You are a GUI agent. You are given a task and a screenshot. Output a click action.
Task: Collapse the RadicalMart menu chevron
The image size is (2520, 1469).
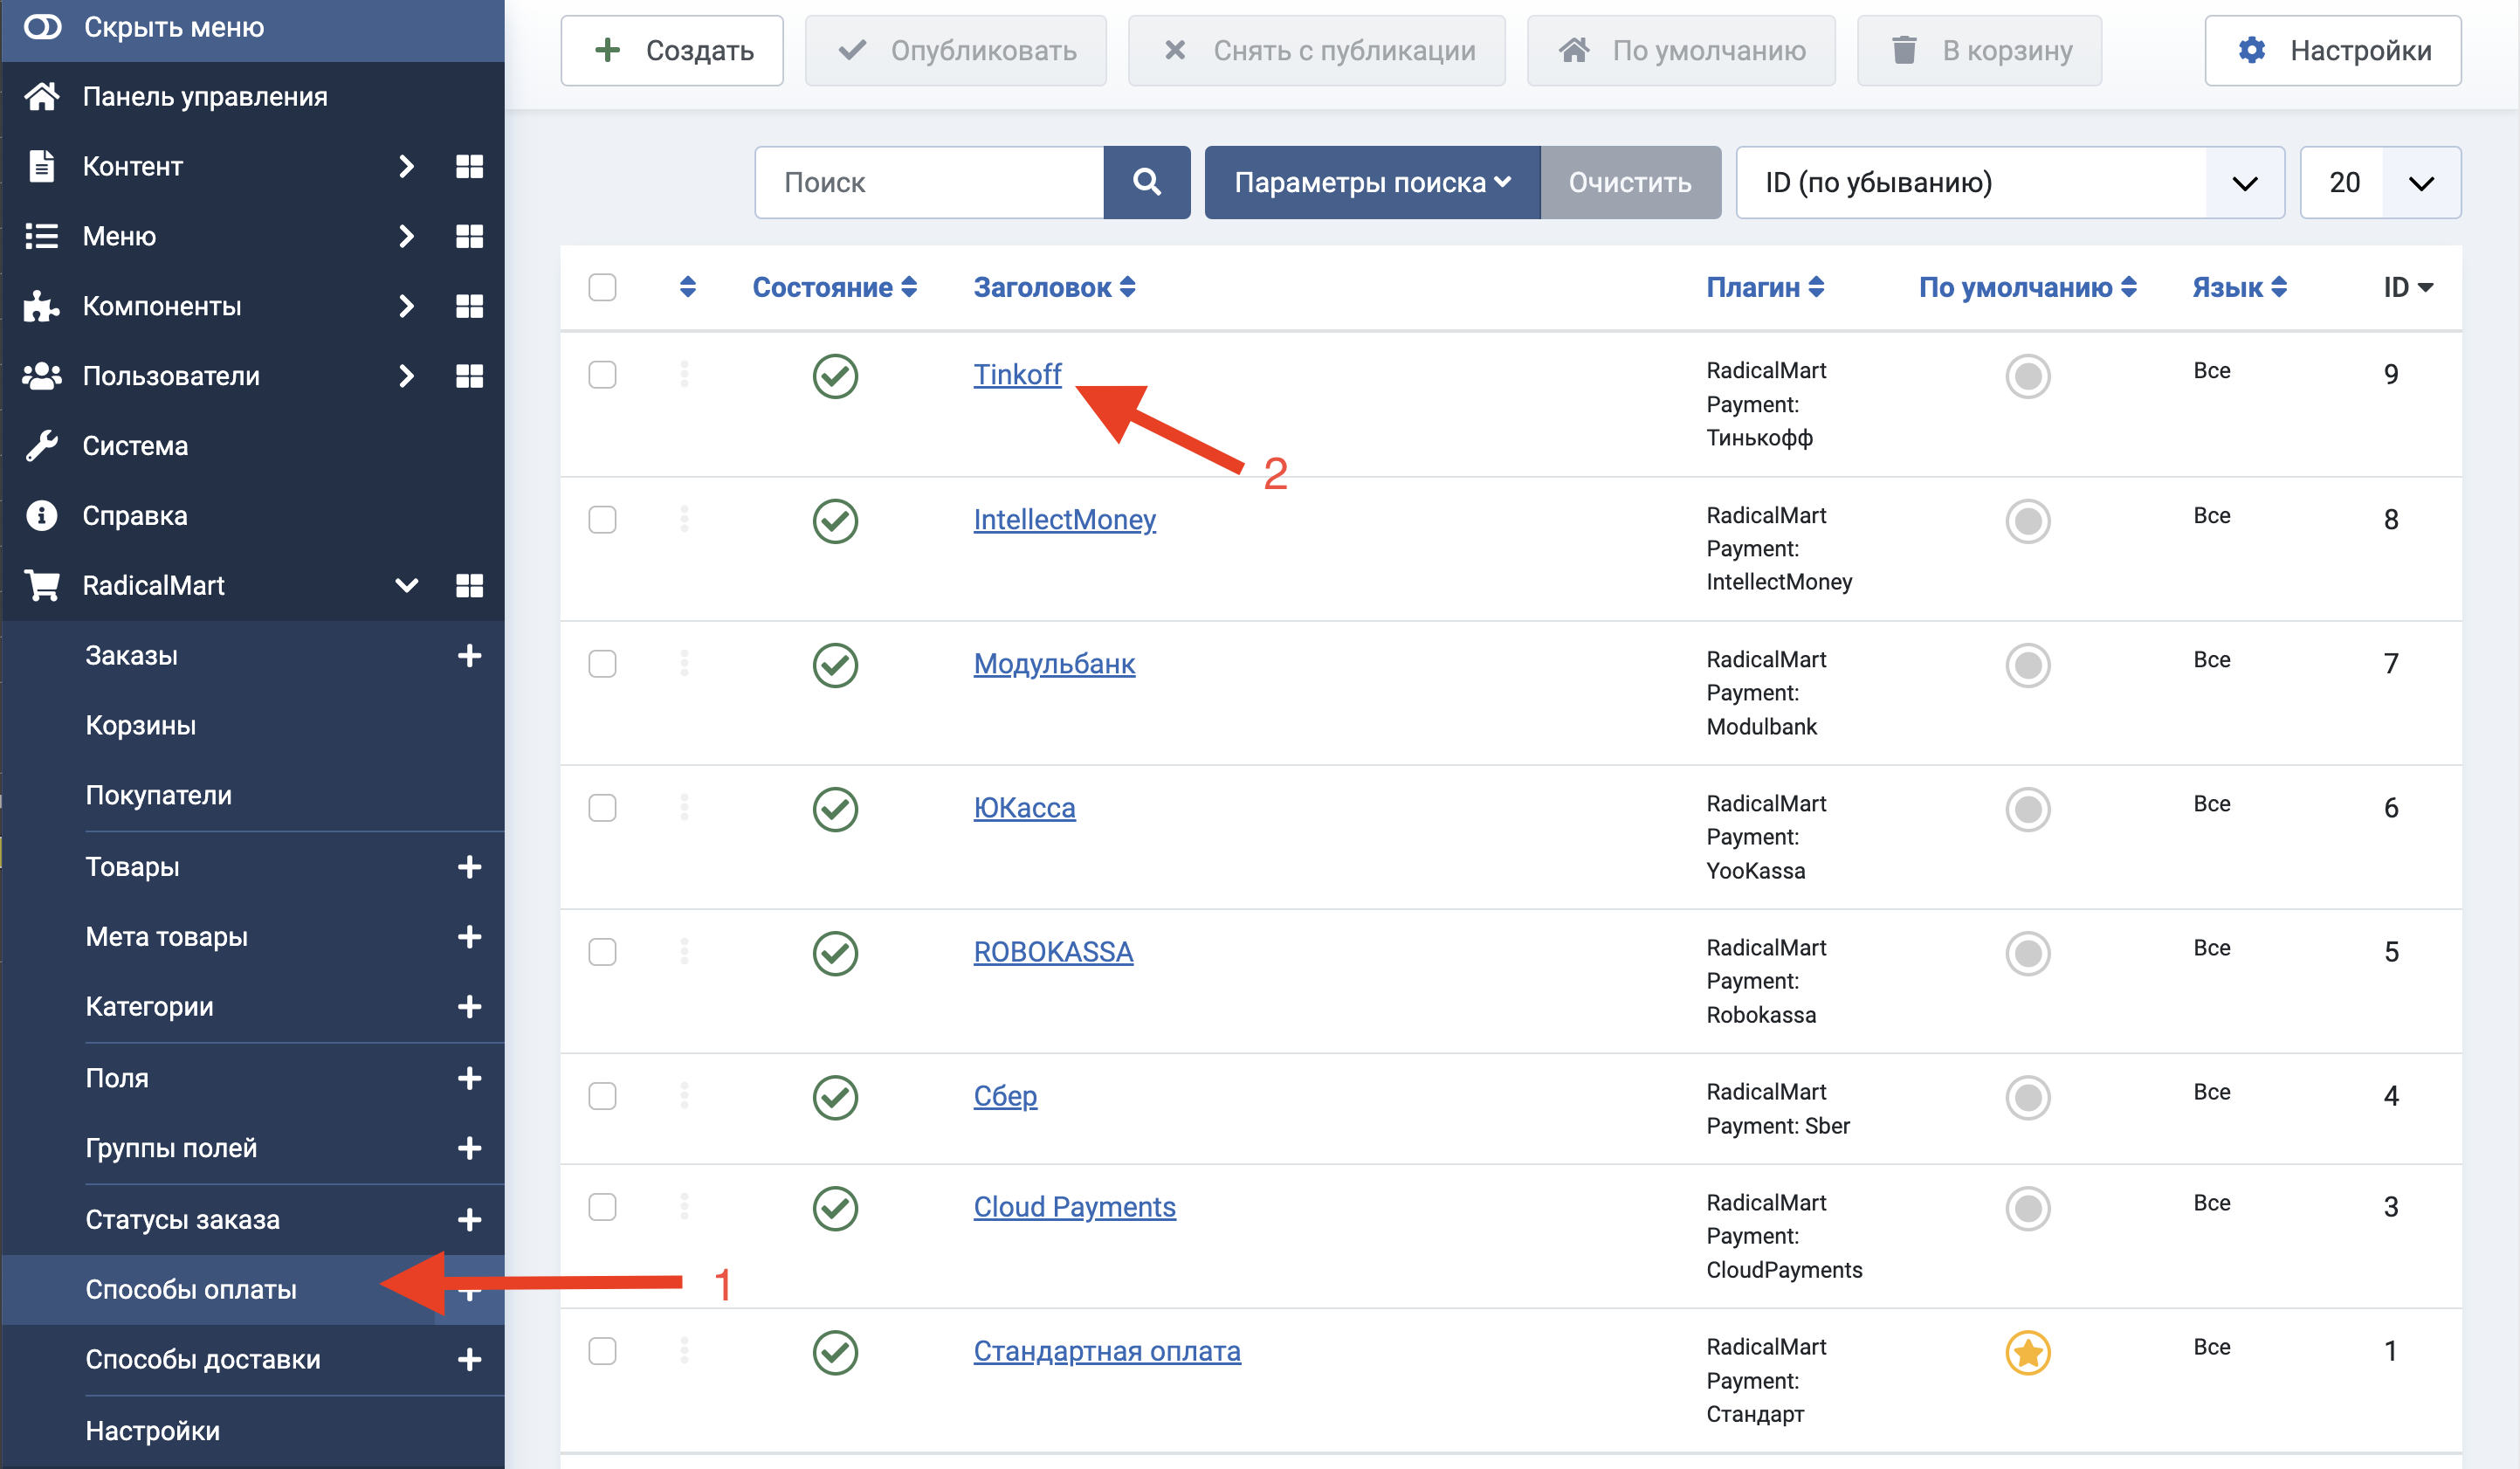406,586
